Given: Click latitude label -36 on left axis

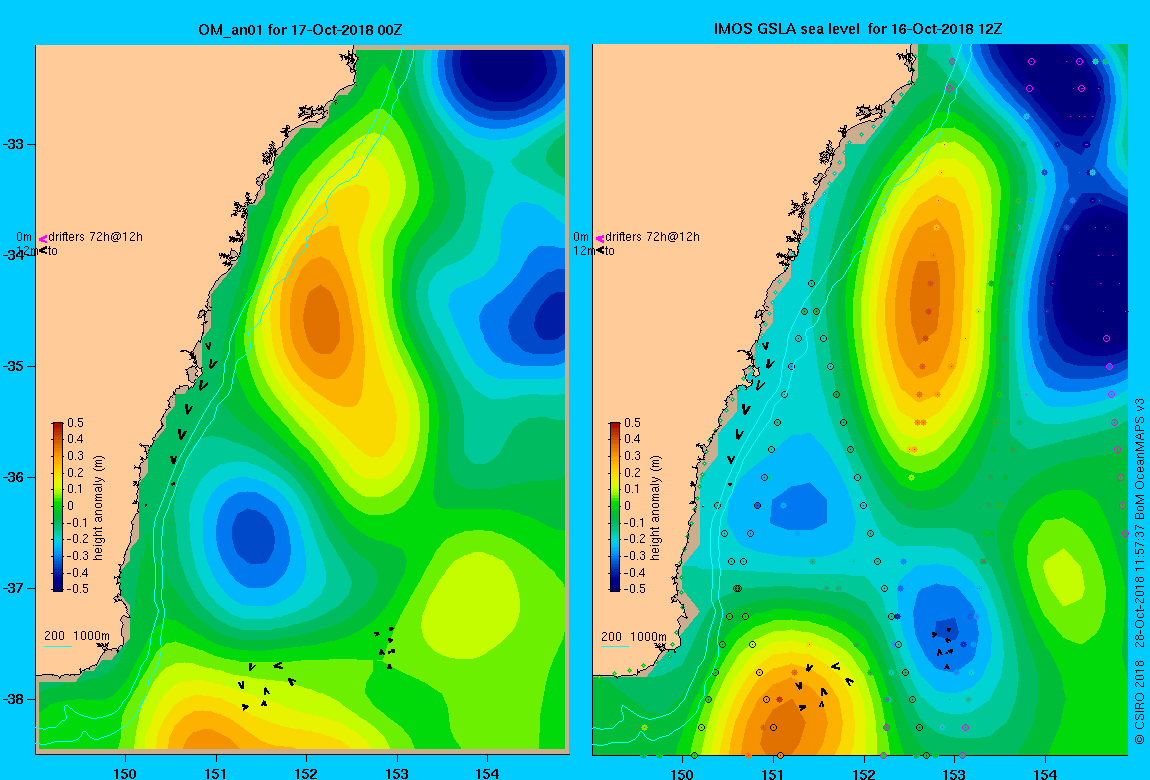Looking at the screenshot, I should pos(14,477).
